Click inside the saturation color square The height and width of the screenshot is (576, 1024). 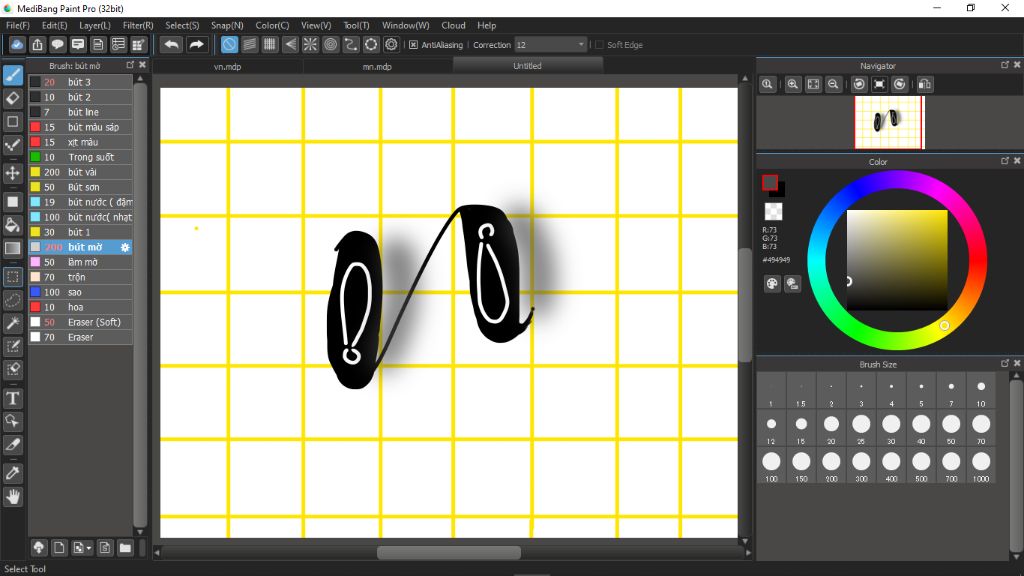pos(897,260)
